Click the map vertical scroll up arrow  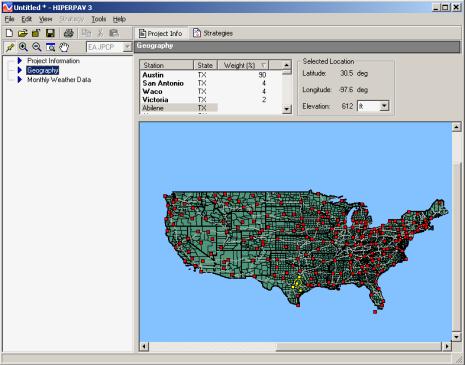click(x=456, y=127)
